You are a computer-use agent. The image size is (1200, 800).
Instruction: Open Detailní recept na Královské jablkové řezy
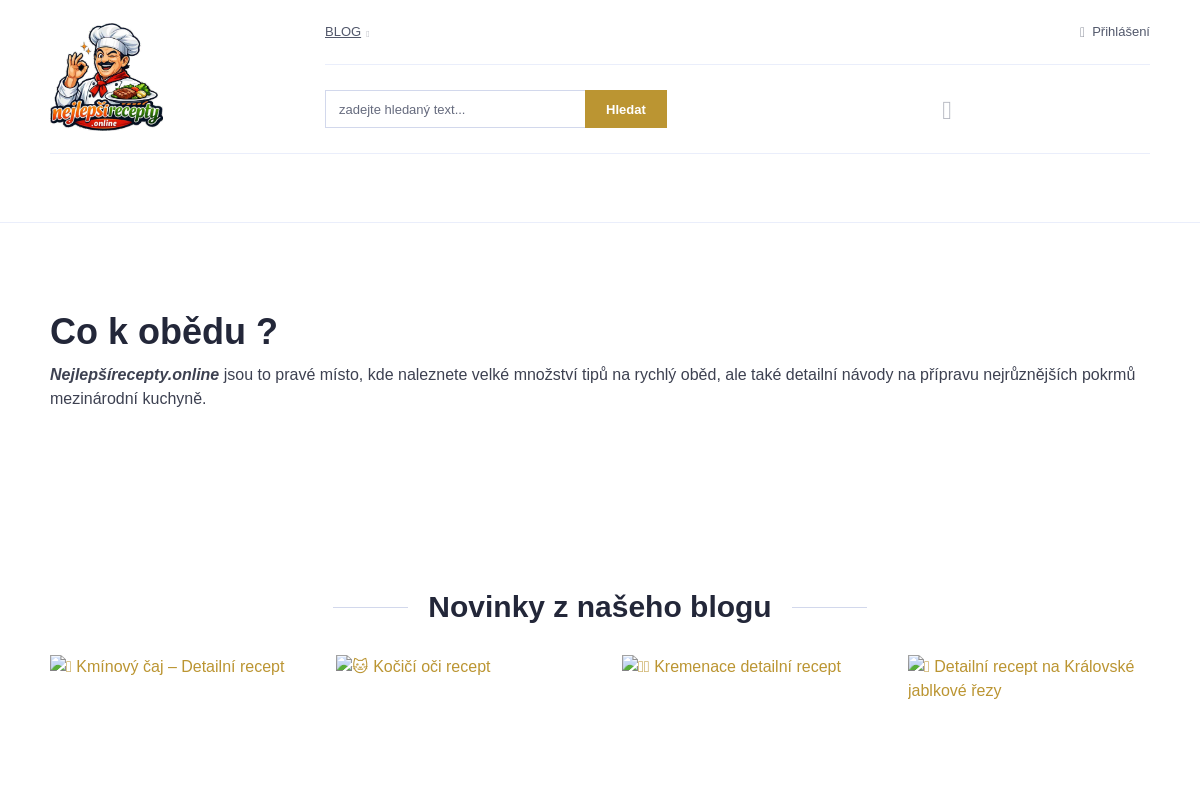[x=1020, y=678]
